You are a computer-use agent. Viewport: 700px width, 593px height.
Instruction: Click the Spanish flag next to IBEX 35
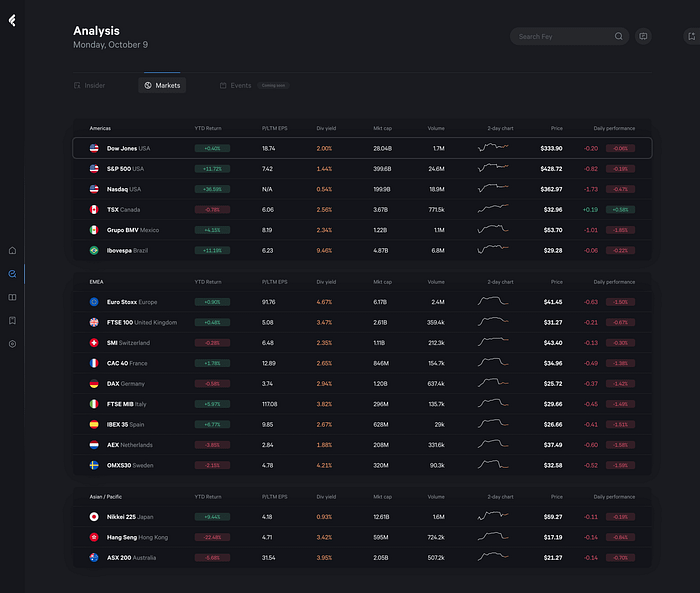click(x=94, y=424)
